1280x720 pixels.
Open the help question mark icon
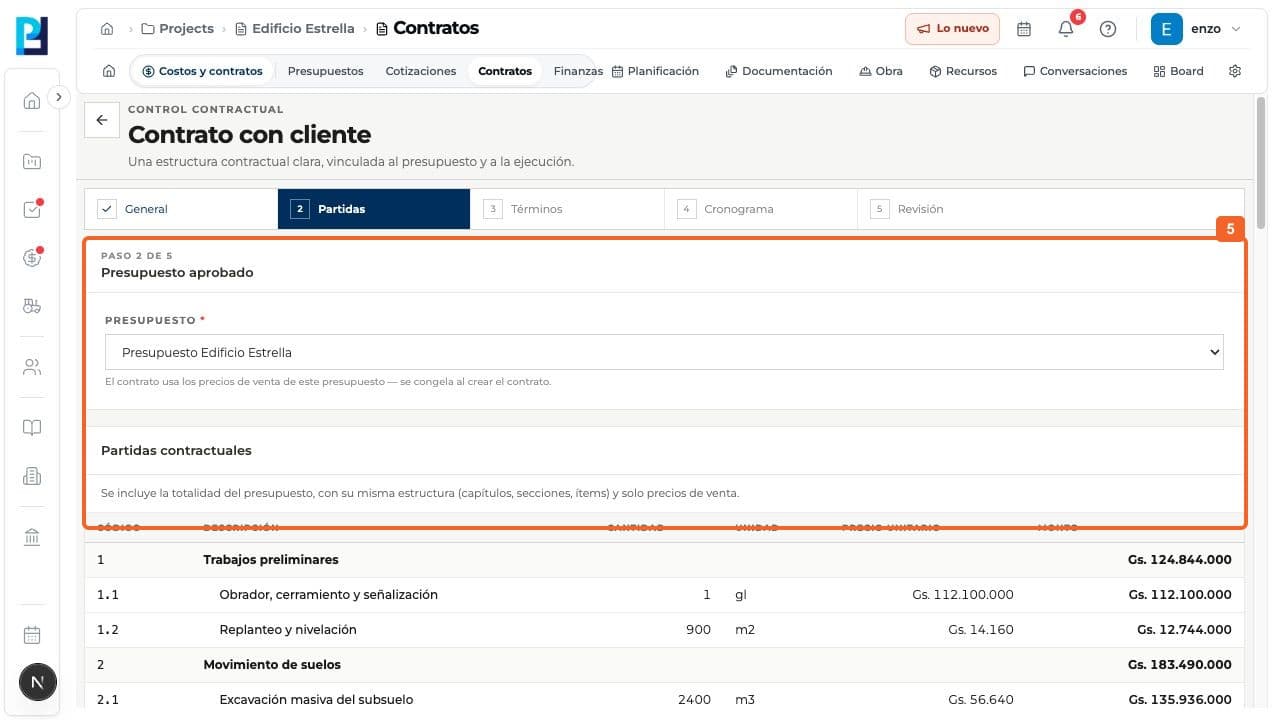coord(1108,29)
